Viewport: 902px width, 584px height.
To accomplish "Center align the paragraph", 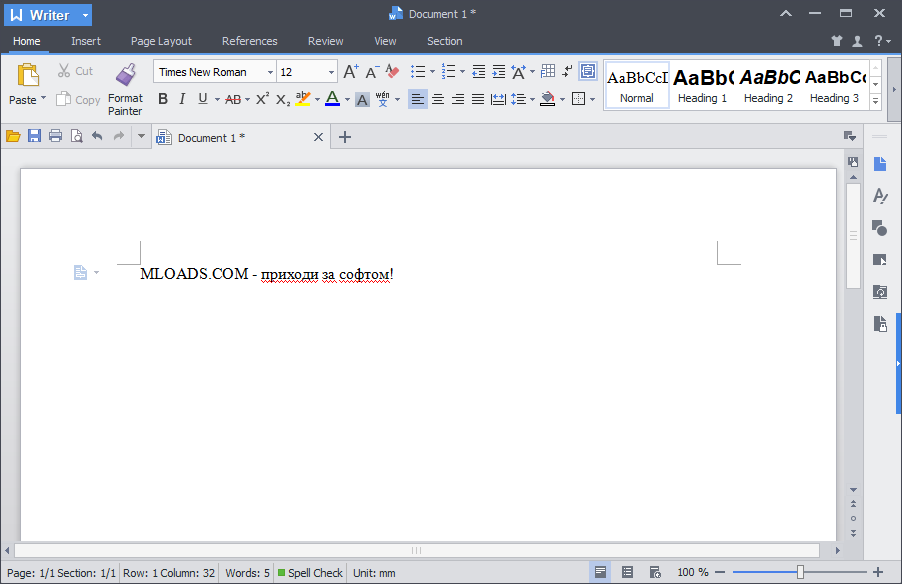I will [x=438, y=99].
